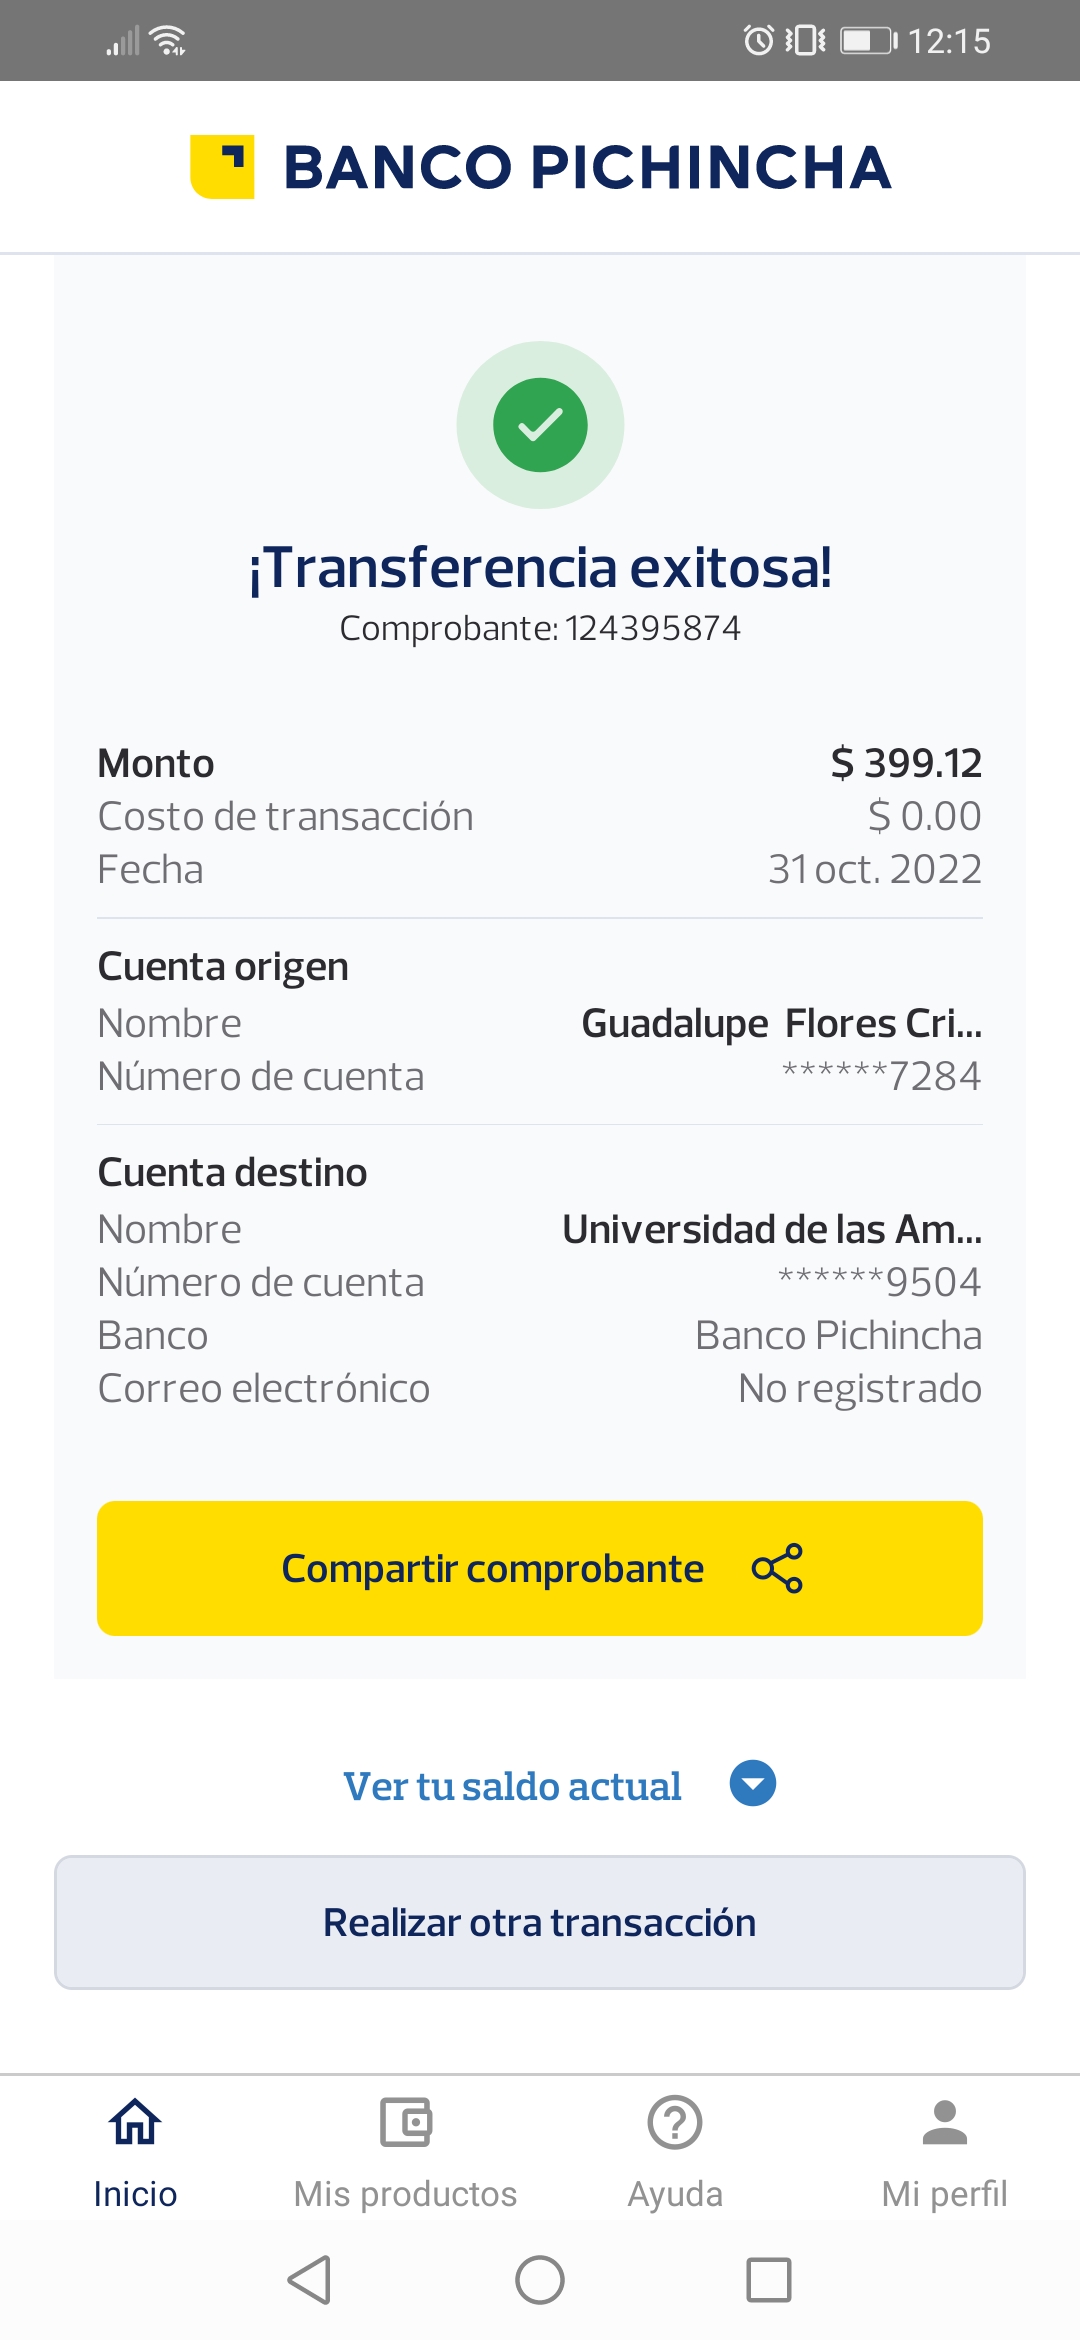Open the Ayuda question mark icon
The height and width of the screenshot is (2340, 1080).
pos(675,2122)
